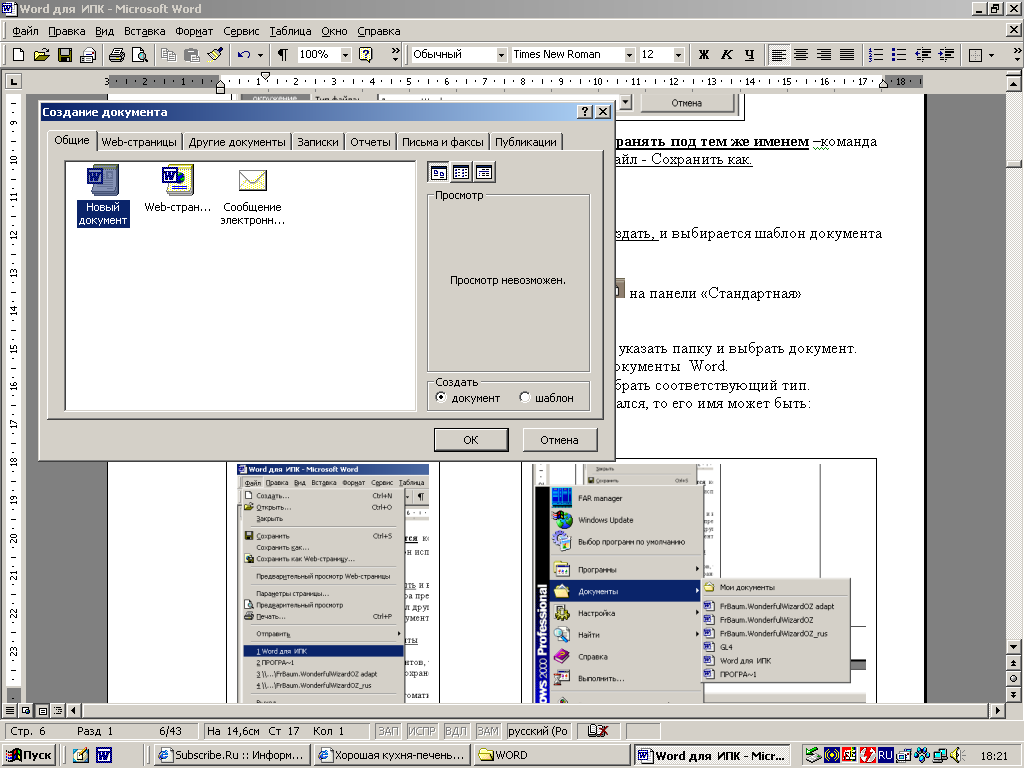Screen dimensions: 1024x768
Task: Click the outside Borders toolbar icon
Action: (x=976, y=55)
